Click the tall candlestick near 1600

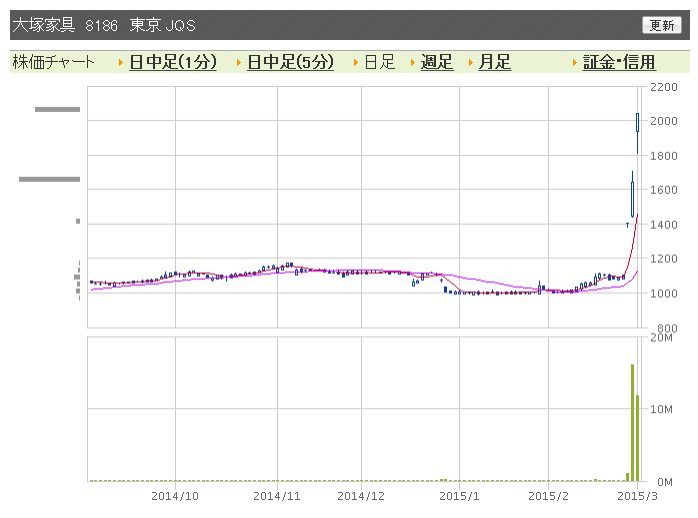point(632,196)
